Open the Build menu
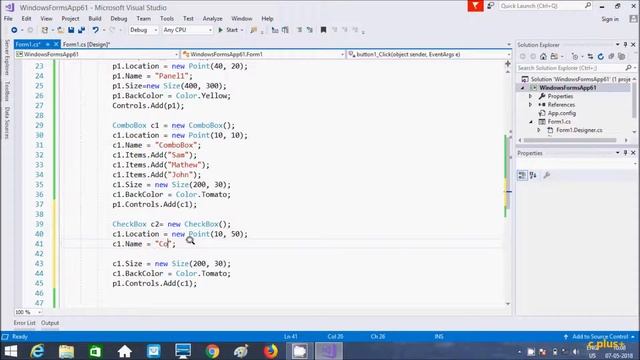Viewport: 640px width, 360px height. pos(95,19)
